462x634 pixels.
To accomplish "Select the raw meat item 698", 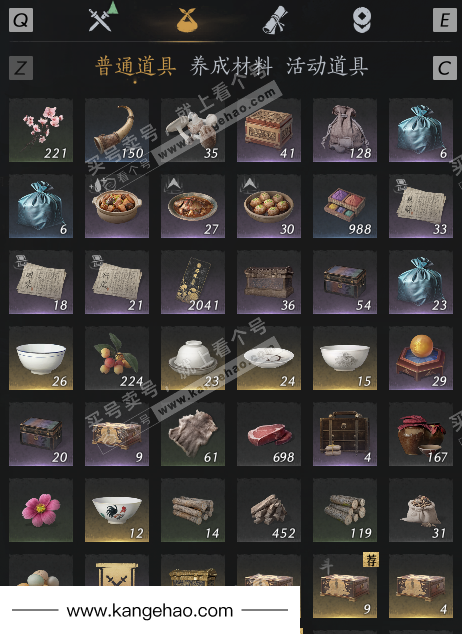I will [269, 434].
